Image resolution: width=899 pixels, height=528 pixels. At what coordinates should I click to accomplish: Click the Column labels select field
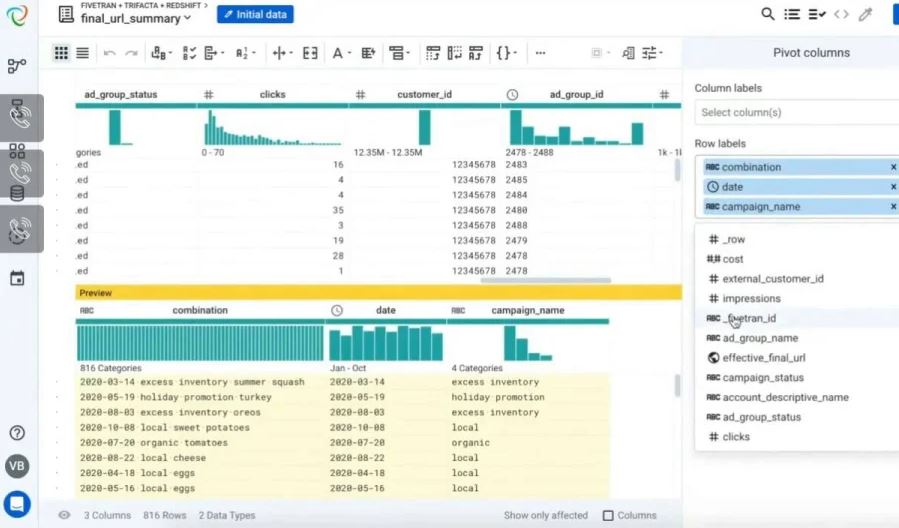[797, 112]
